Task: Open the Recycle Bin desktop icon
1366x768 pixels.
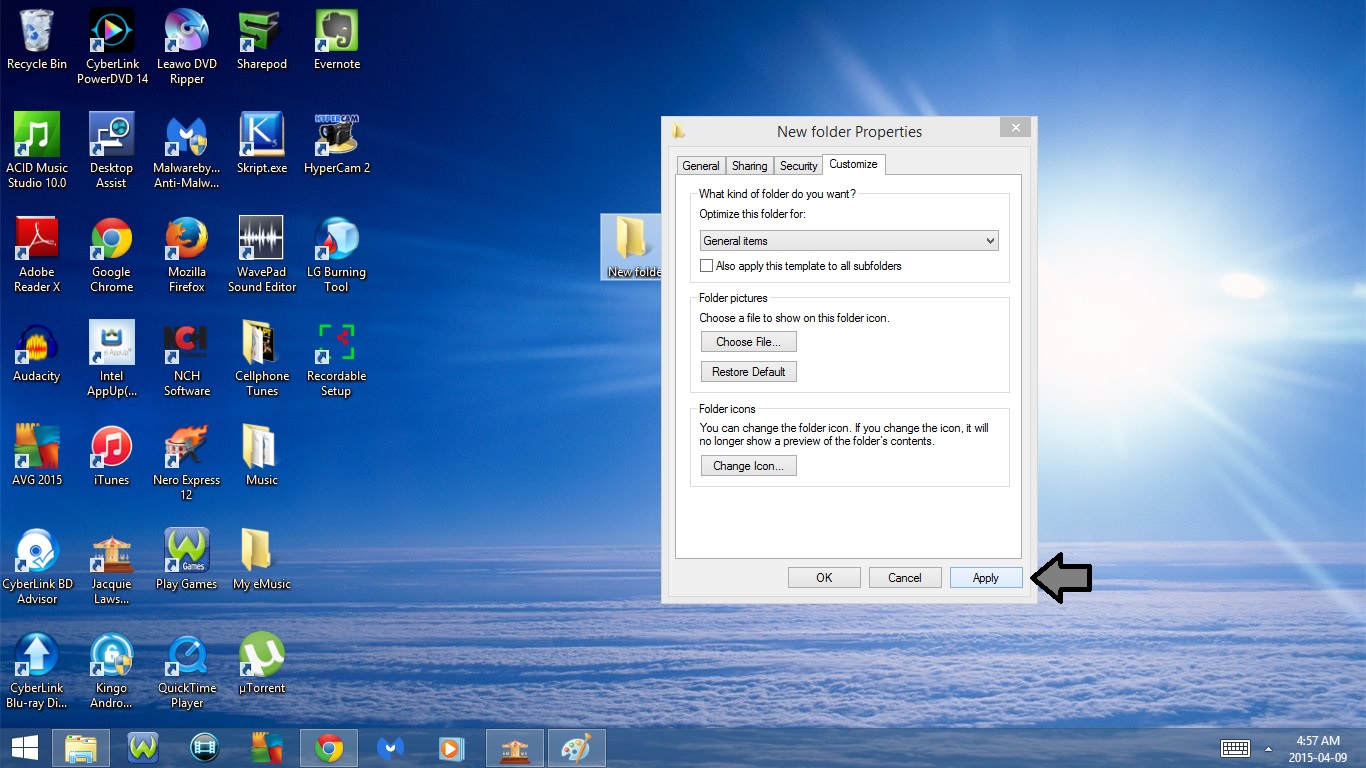Action: point(37,40)
